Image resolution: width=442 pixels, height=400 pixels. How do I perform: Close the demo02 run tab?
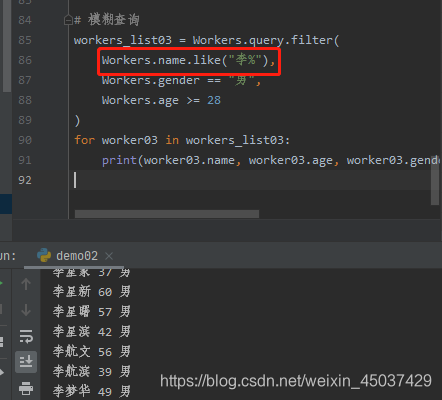109,256
